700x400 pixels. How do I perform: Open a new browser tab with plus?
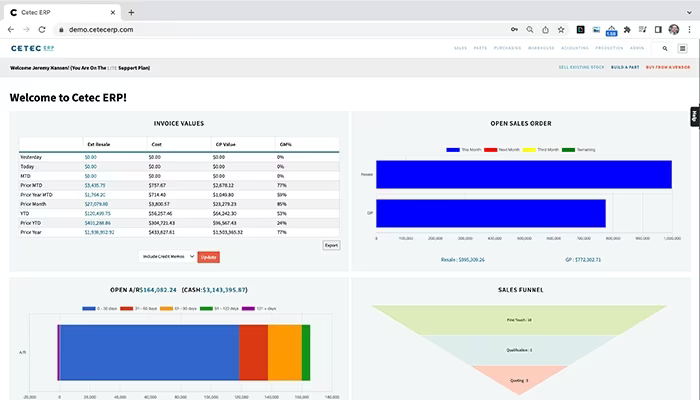coord(131,12)
